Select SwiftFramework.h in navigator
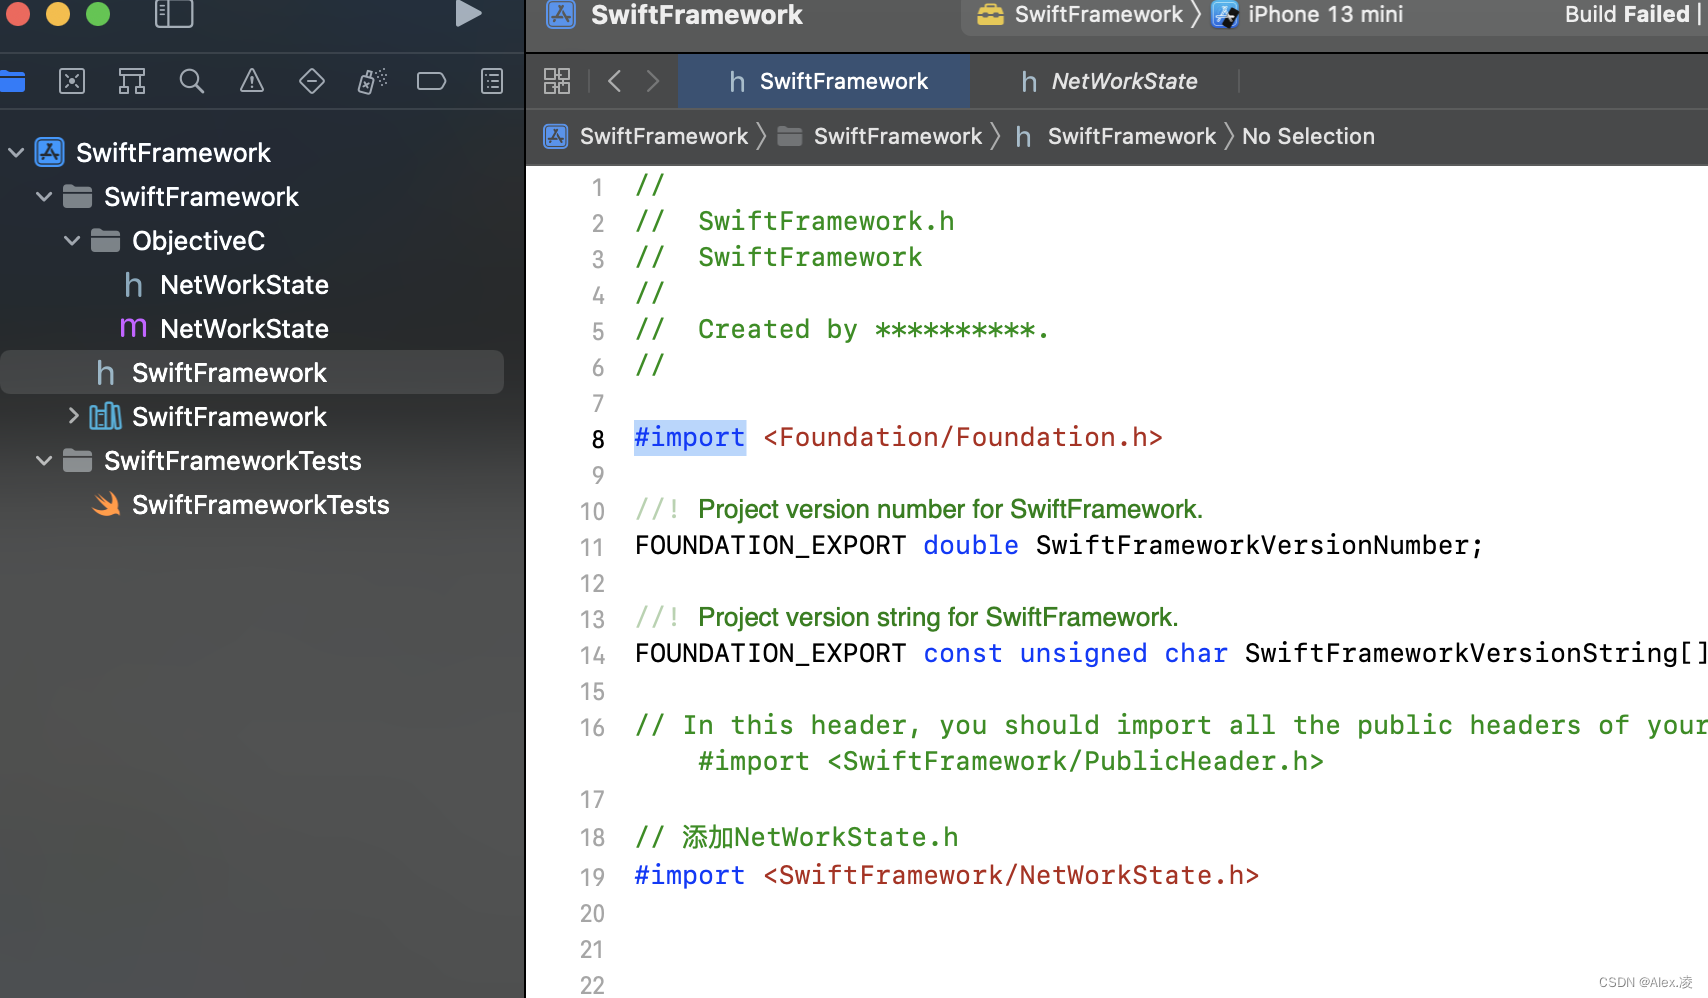The width and height of the screenshot is (1708, 998). (252, 372)
